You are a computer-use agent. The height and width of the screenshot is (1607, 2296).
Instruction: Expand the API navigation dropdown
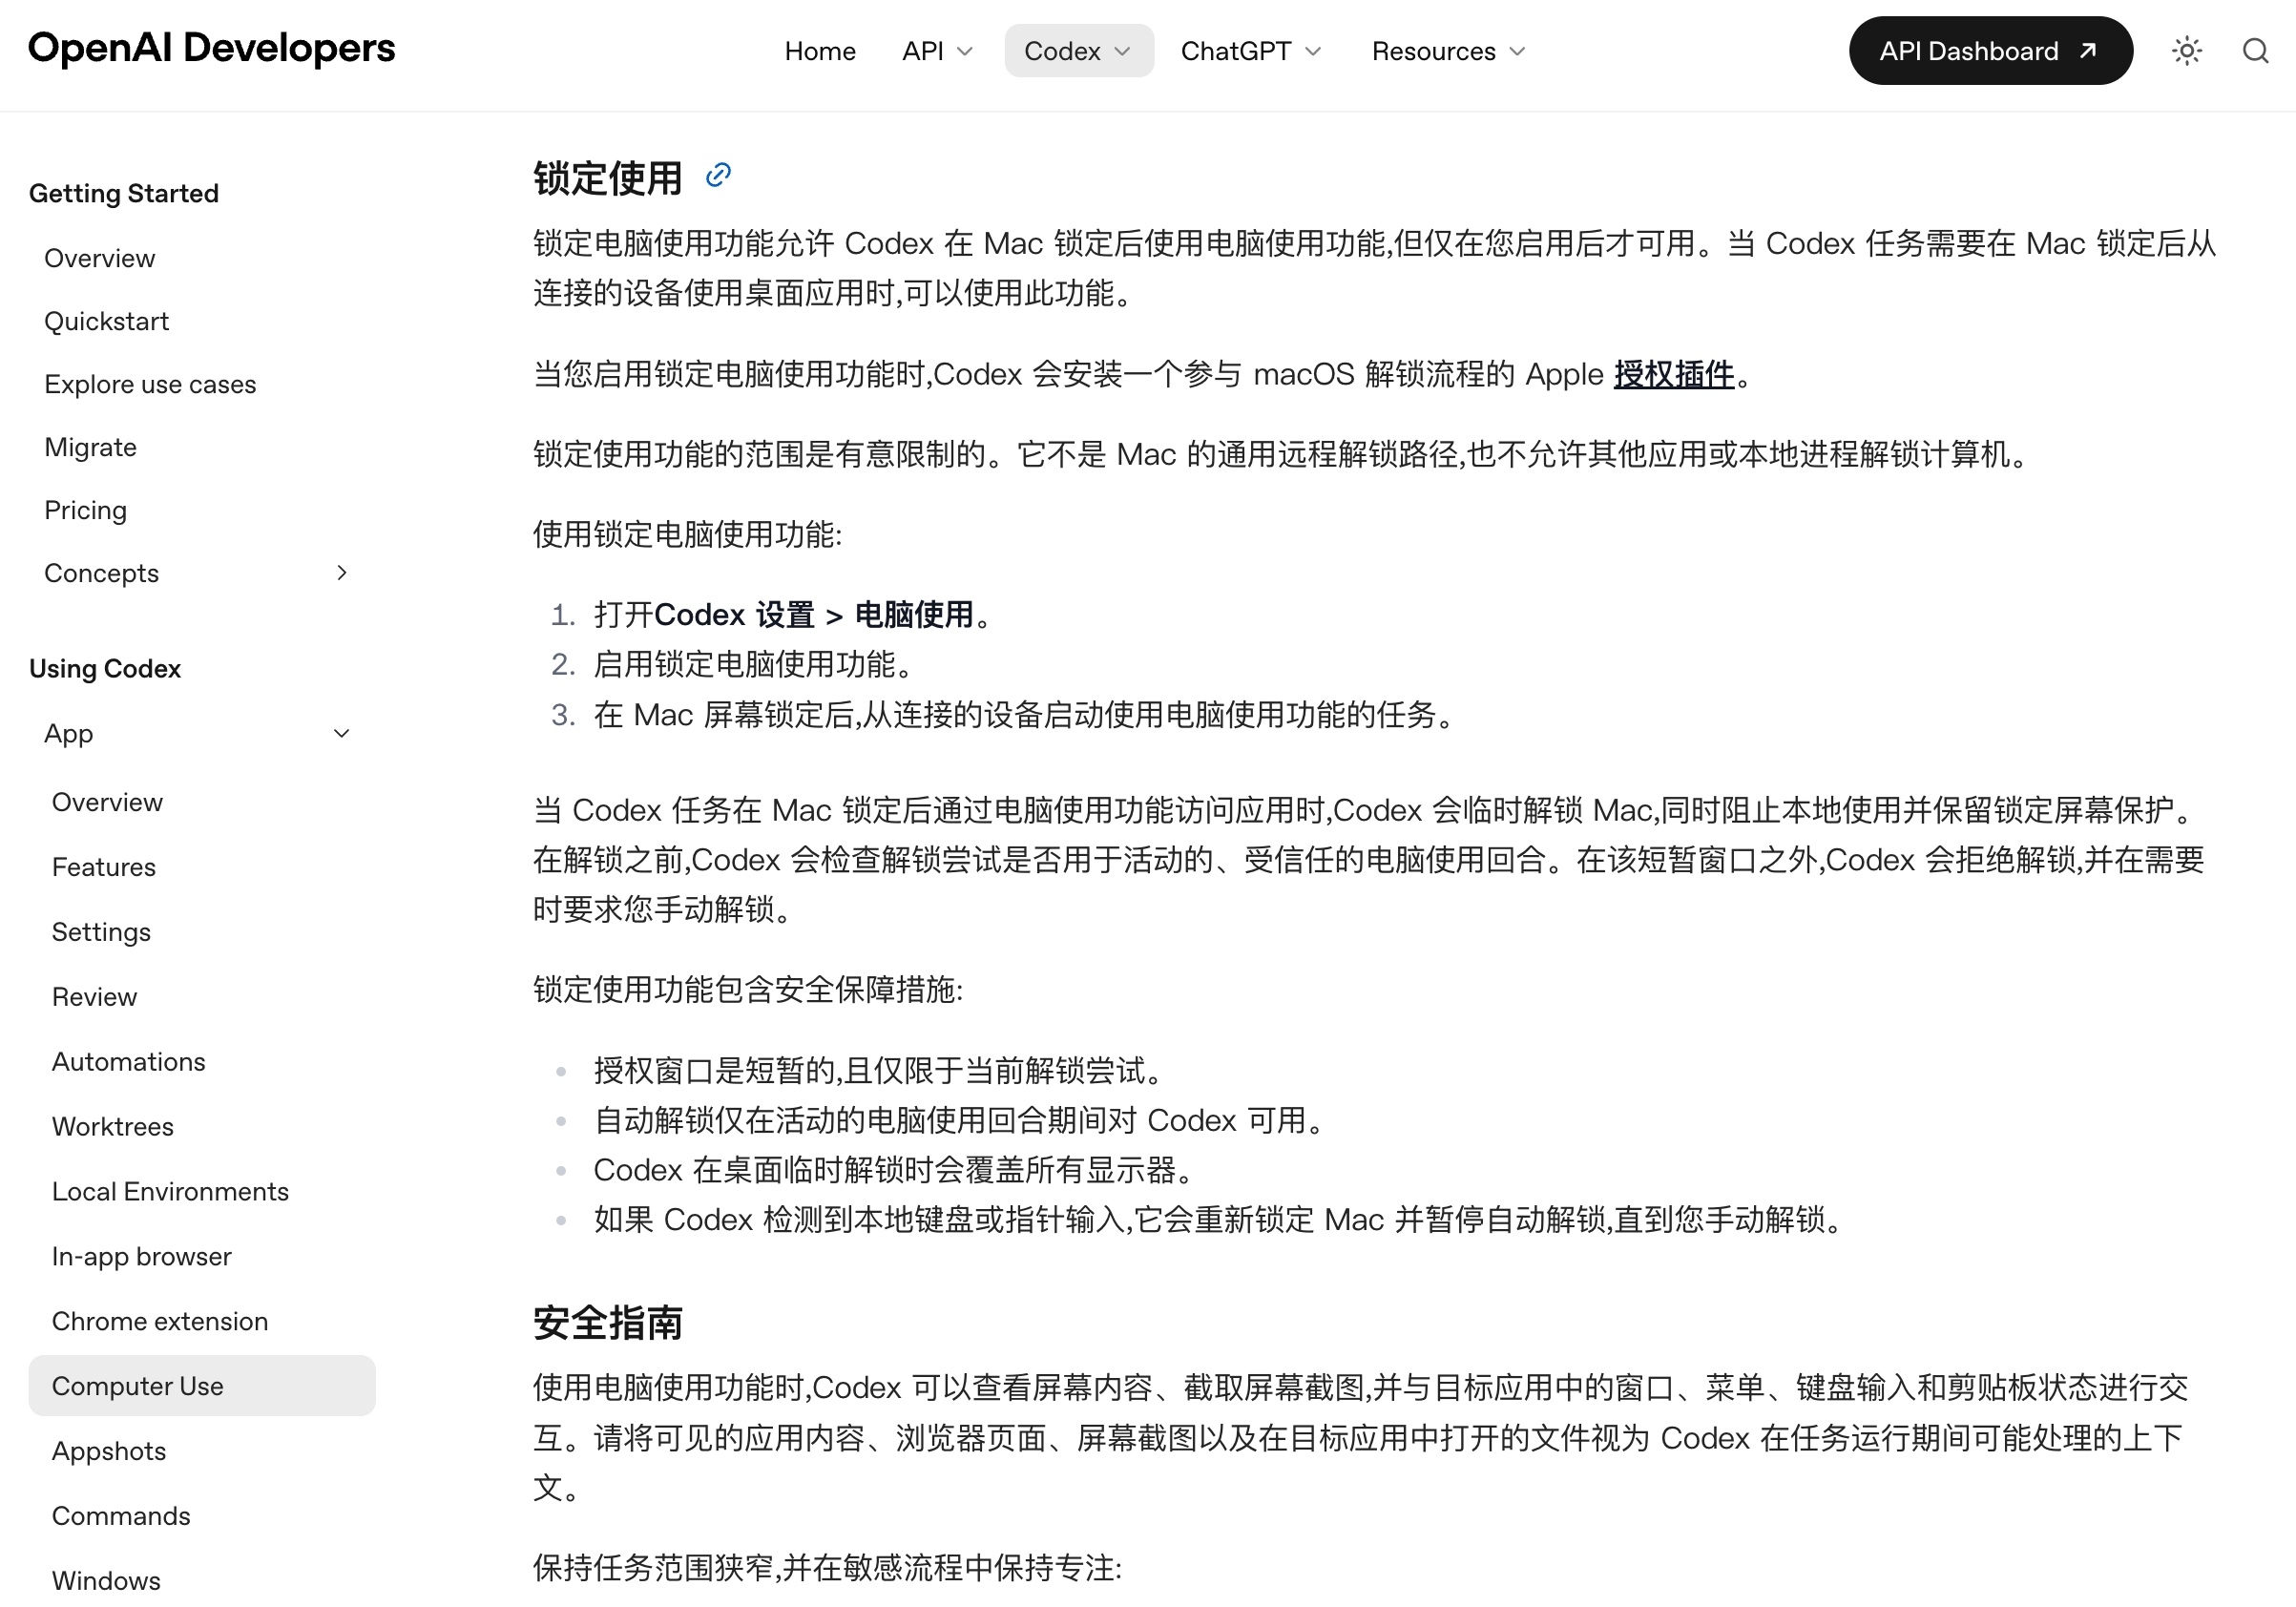pos(937,51)
